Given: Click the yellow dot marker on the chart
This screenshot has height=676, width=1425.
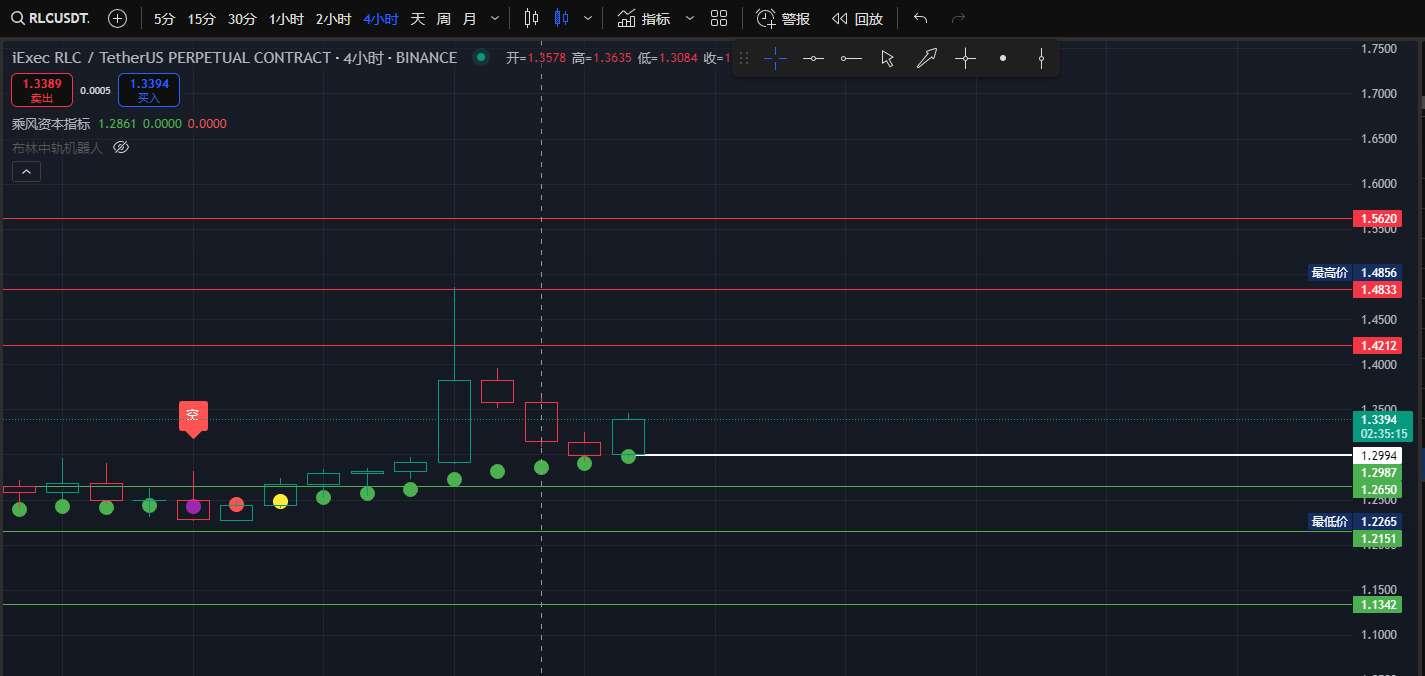Looking at the screenshot, I should click(280, 500).
